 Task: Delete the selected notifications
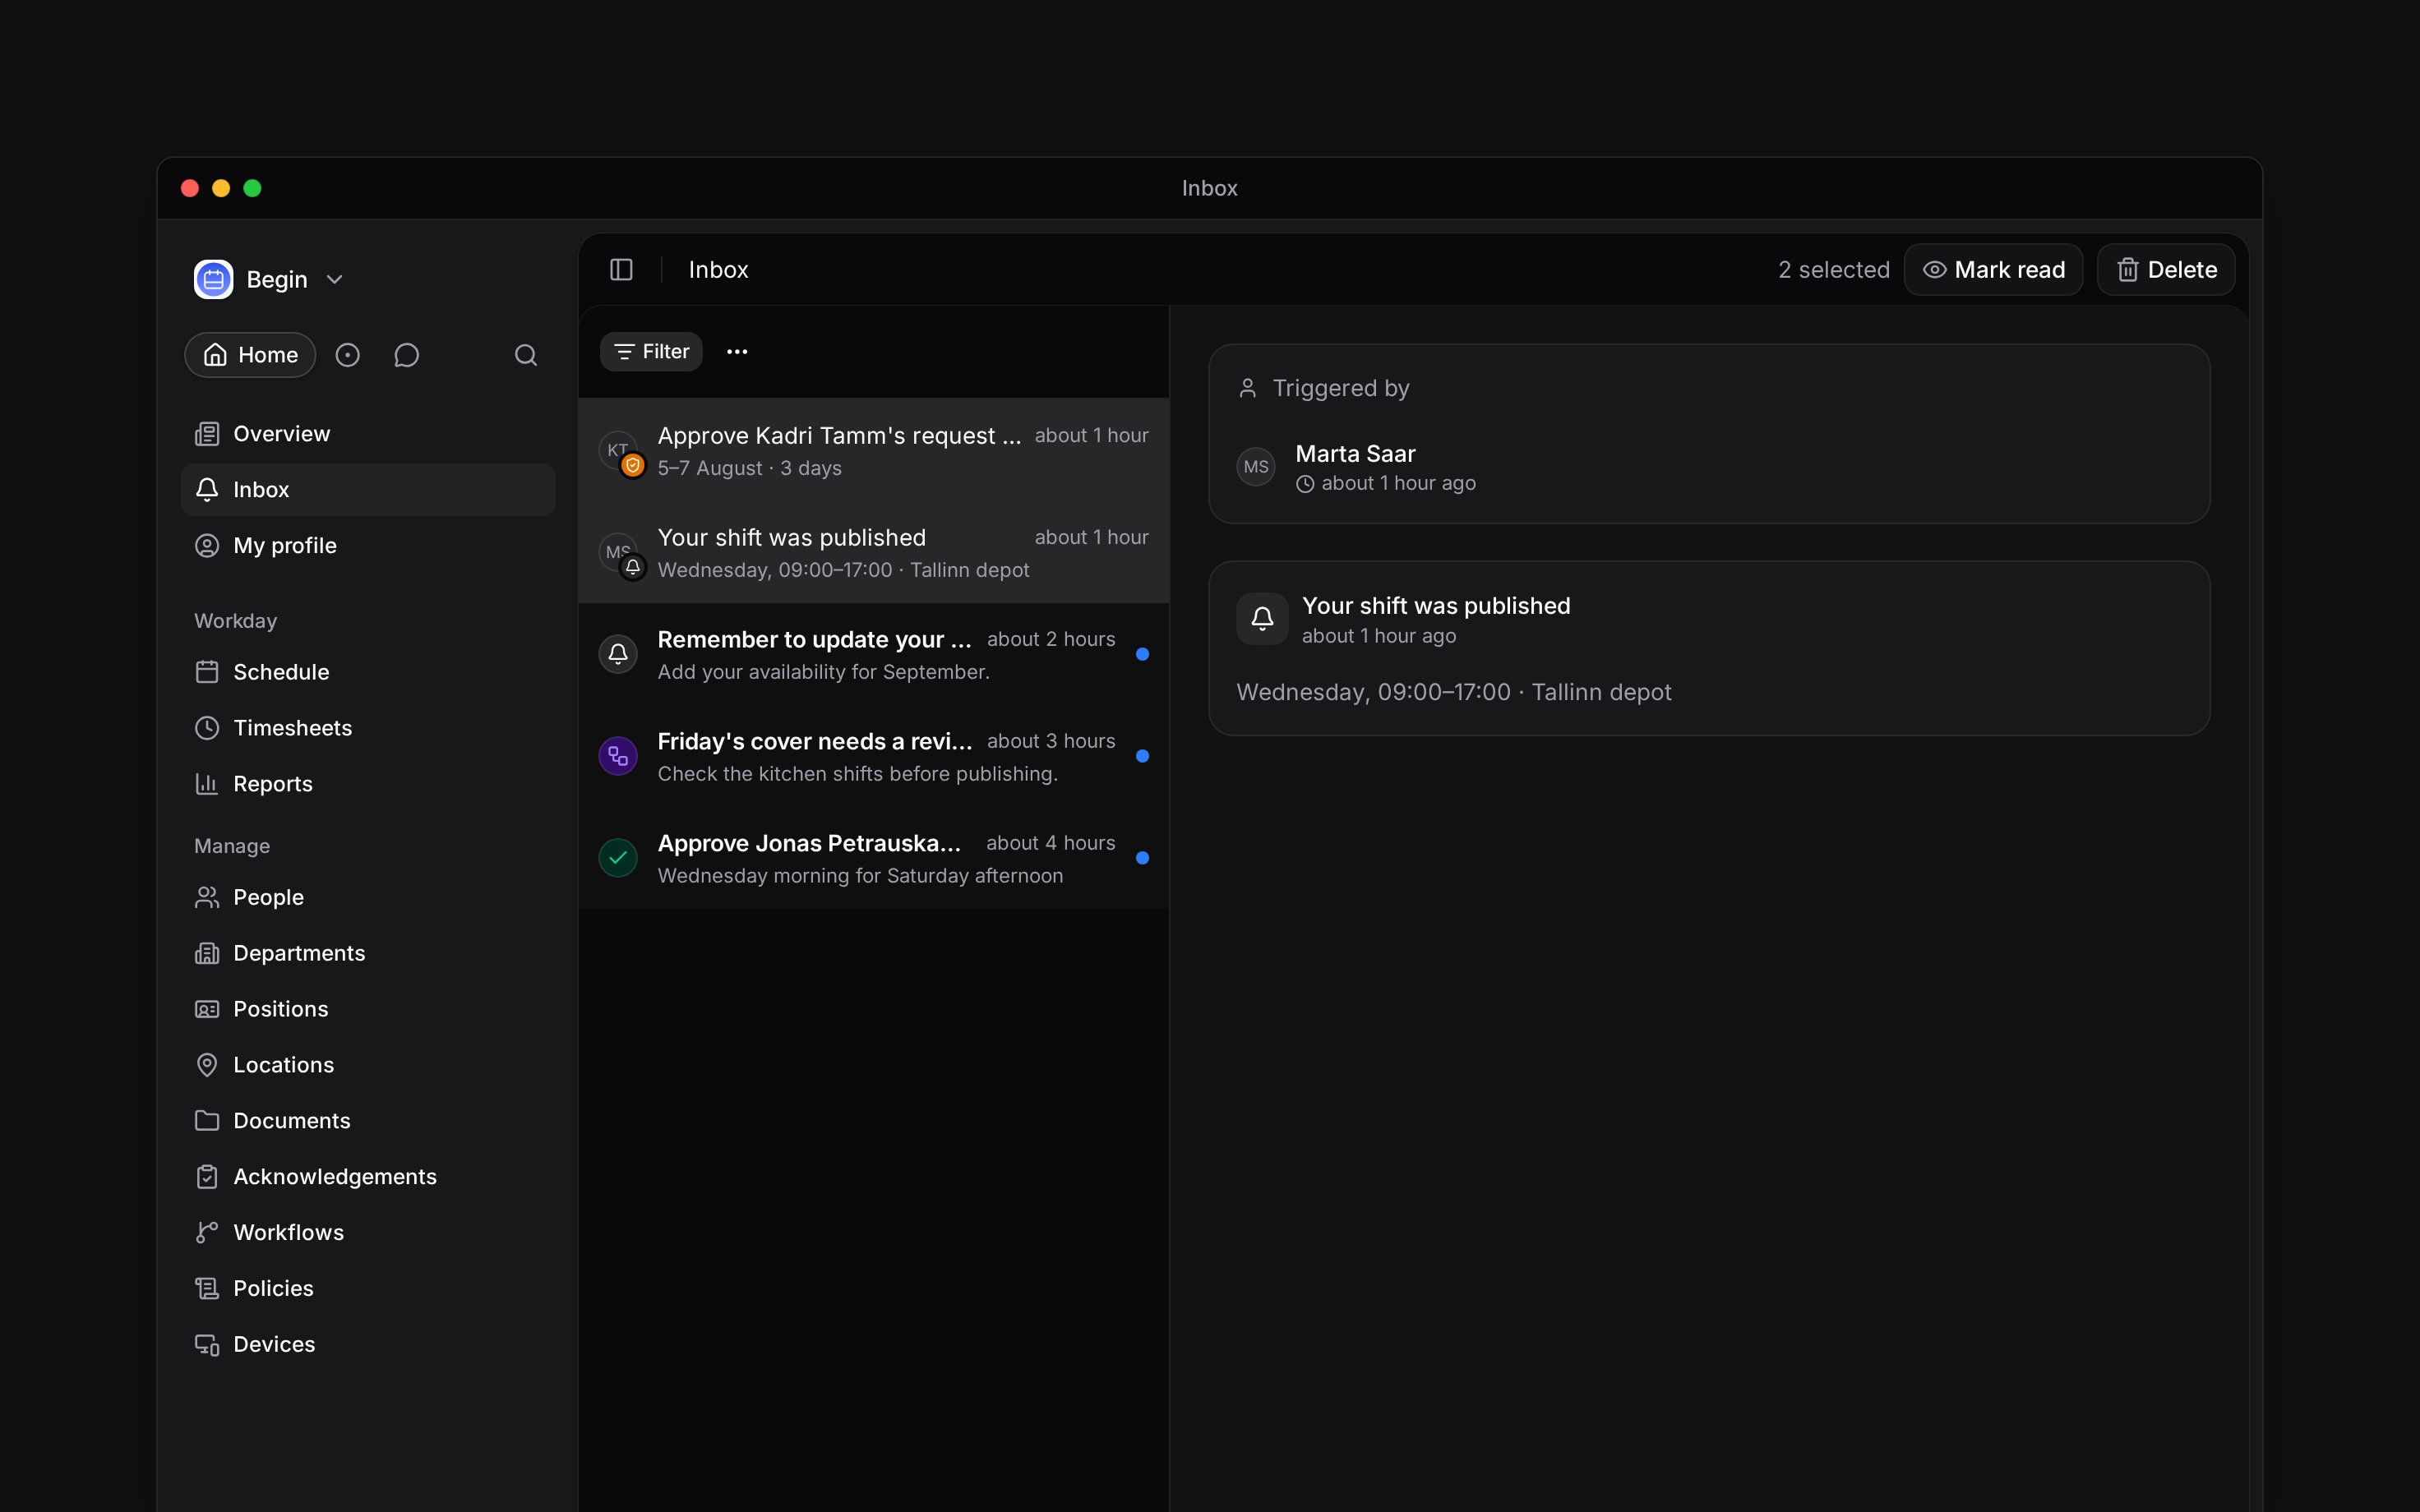[2166, 270]
